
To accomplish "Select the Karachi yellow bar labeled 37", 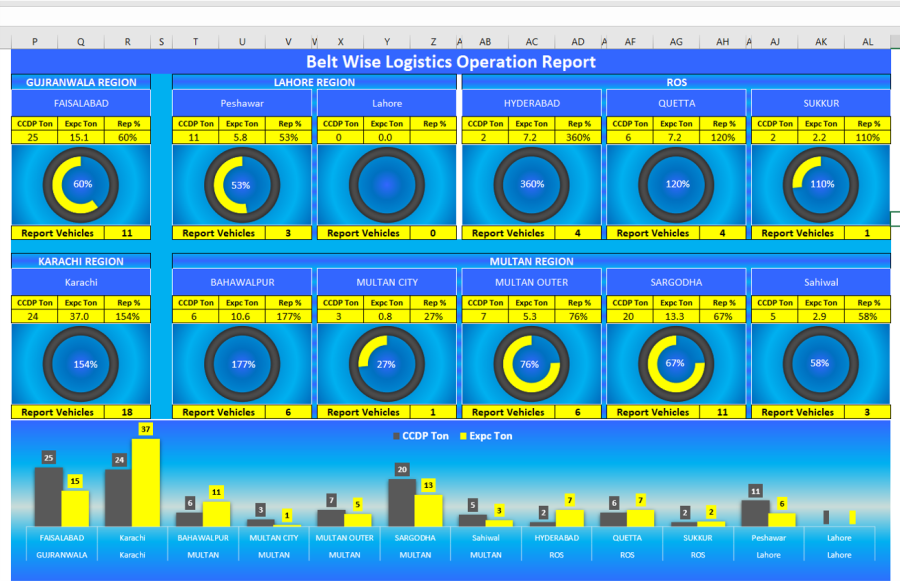I will 146,483.
